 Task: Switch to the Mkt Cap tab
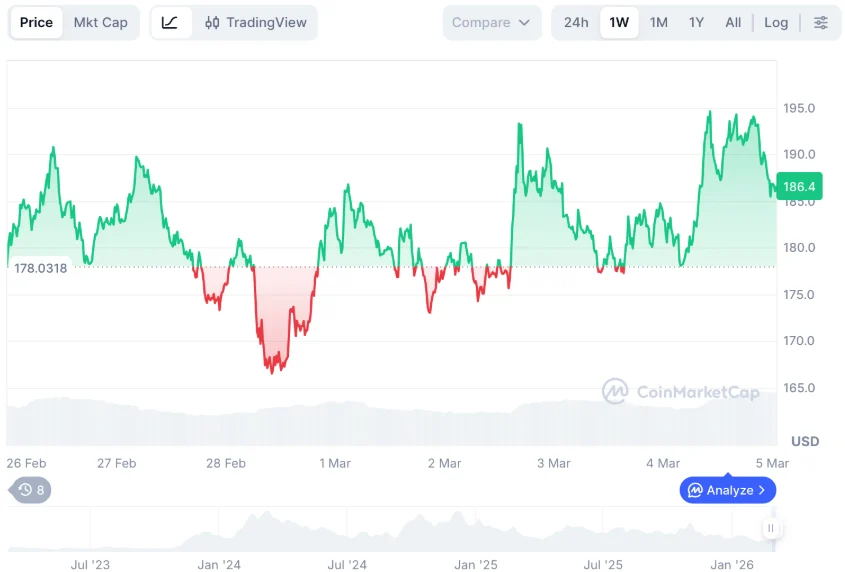(x=101, y=23)
